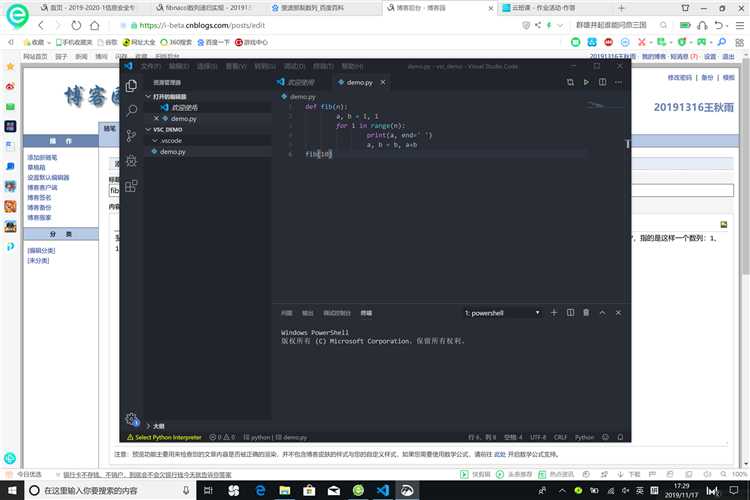Open the Search view in VS Code activity bar
This screenshot has width=750, height=500.
click(x=131, y=111)
